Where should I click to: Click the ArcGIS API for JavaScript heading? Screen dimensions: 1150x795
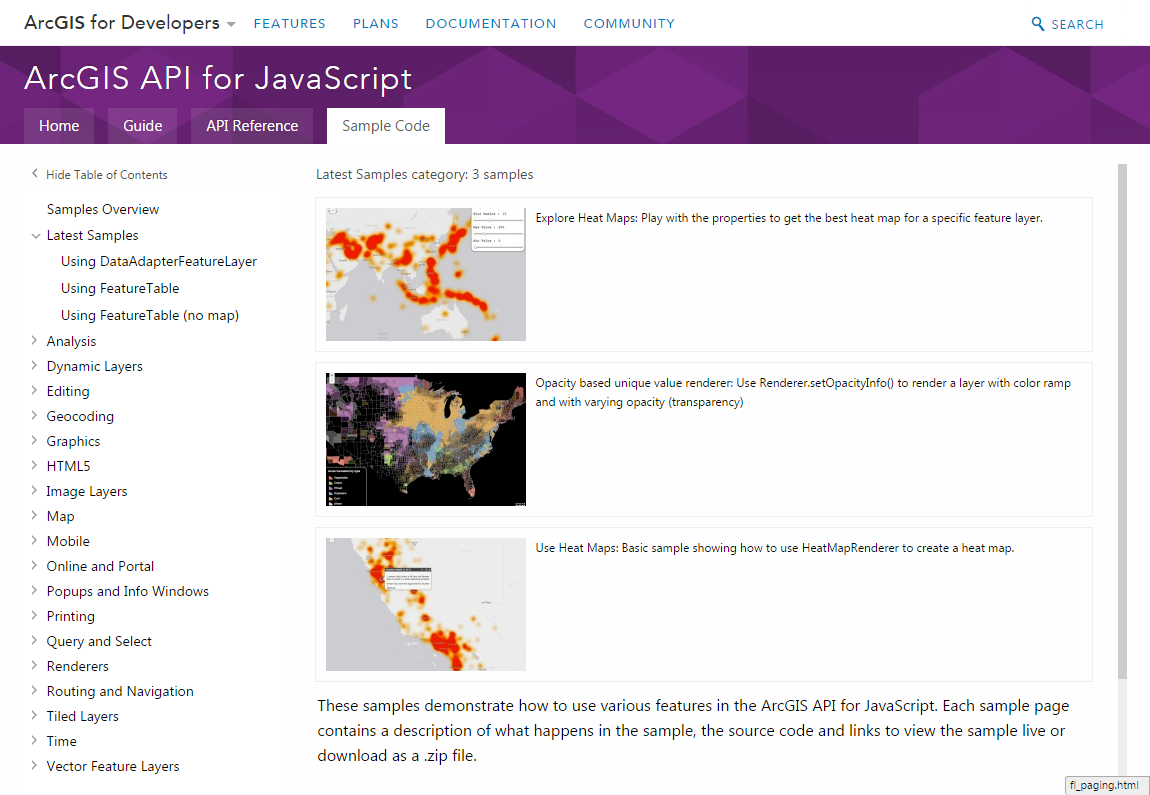(x=218, y=78)
